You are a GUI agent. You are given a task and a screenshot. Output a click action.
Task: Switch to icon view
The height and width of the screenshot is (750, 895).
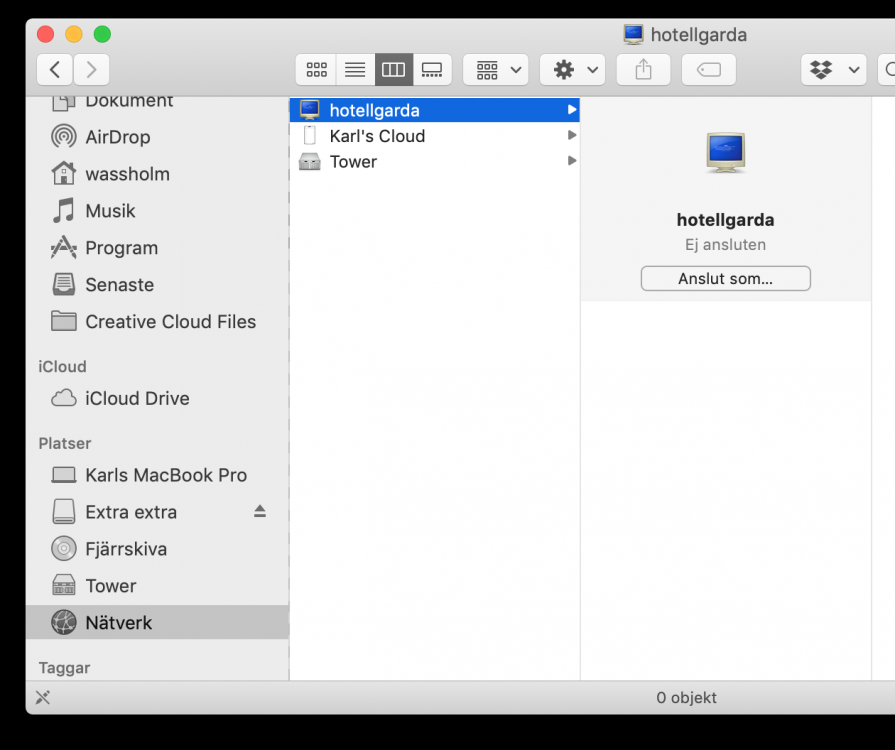pyautogui.click(x=316, y=70)
